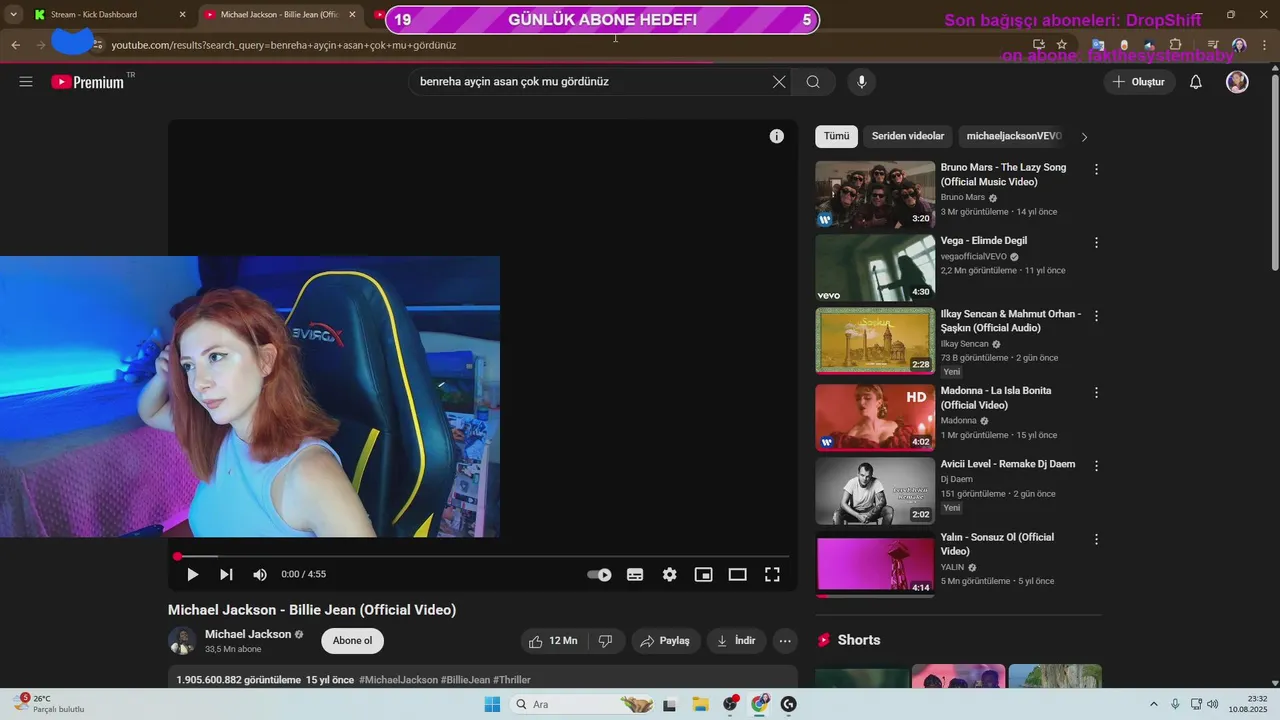Close the Kick Dashboard tab
The image size is (1280, 720).
pyautogui.click(x=182, y=14)
